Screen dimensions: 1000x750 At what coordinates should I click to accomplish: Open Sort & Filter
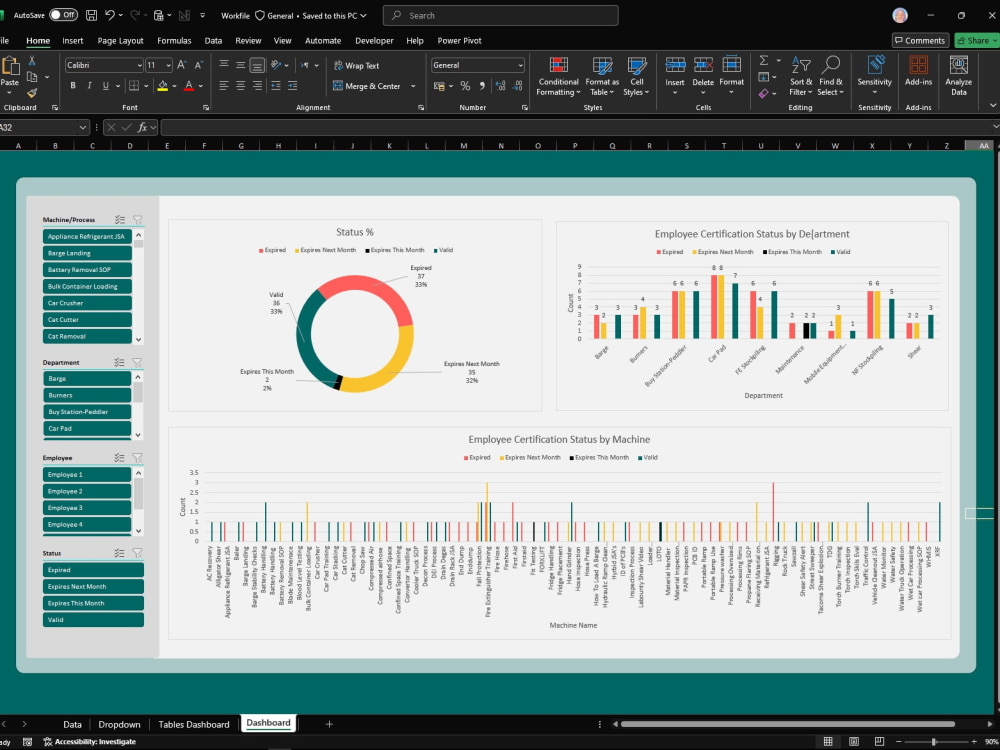801,77
